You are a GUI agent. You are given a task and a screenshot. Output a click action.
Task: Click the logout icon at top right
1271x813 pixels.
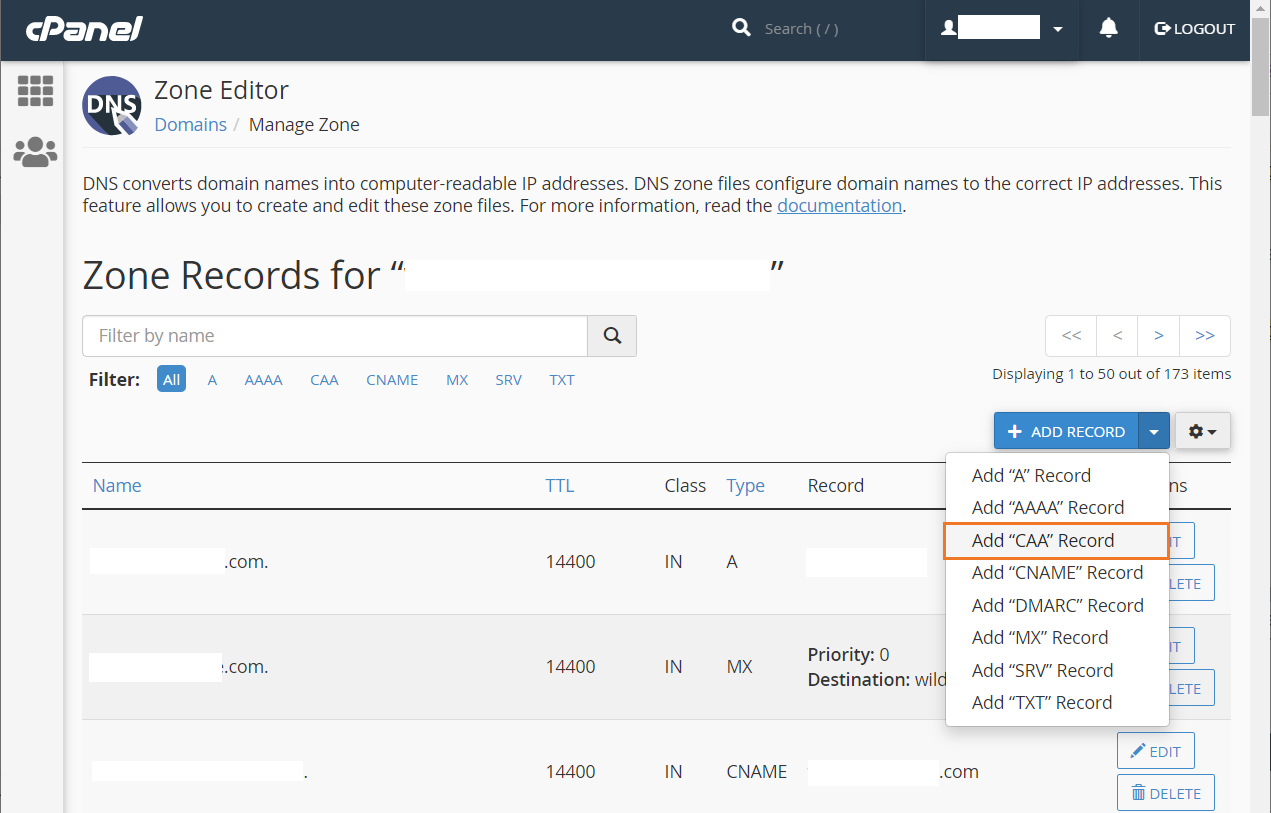point(1162,28)
